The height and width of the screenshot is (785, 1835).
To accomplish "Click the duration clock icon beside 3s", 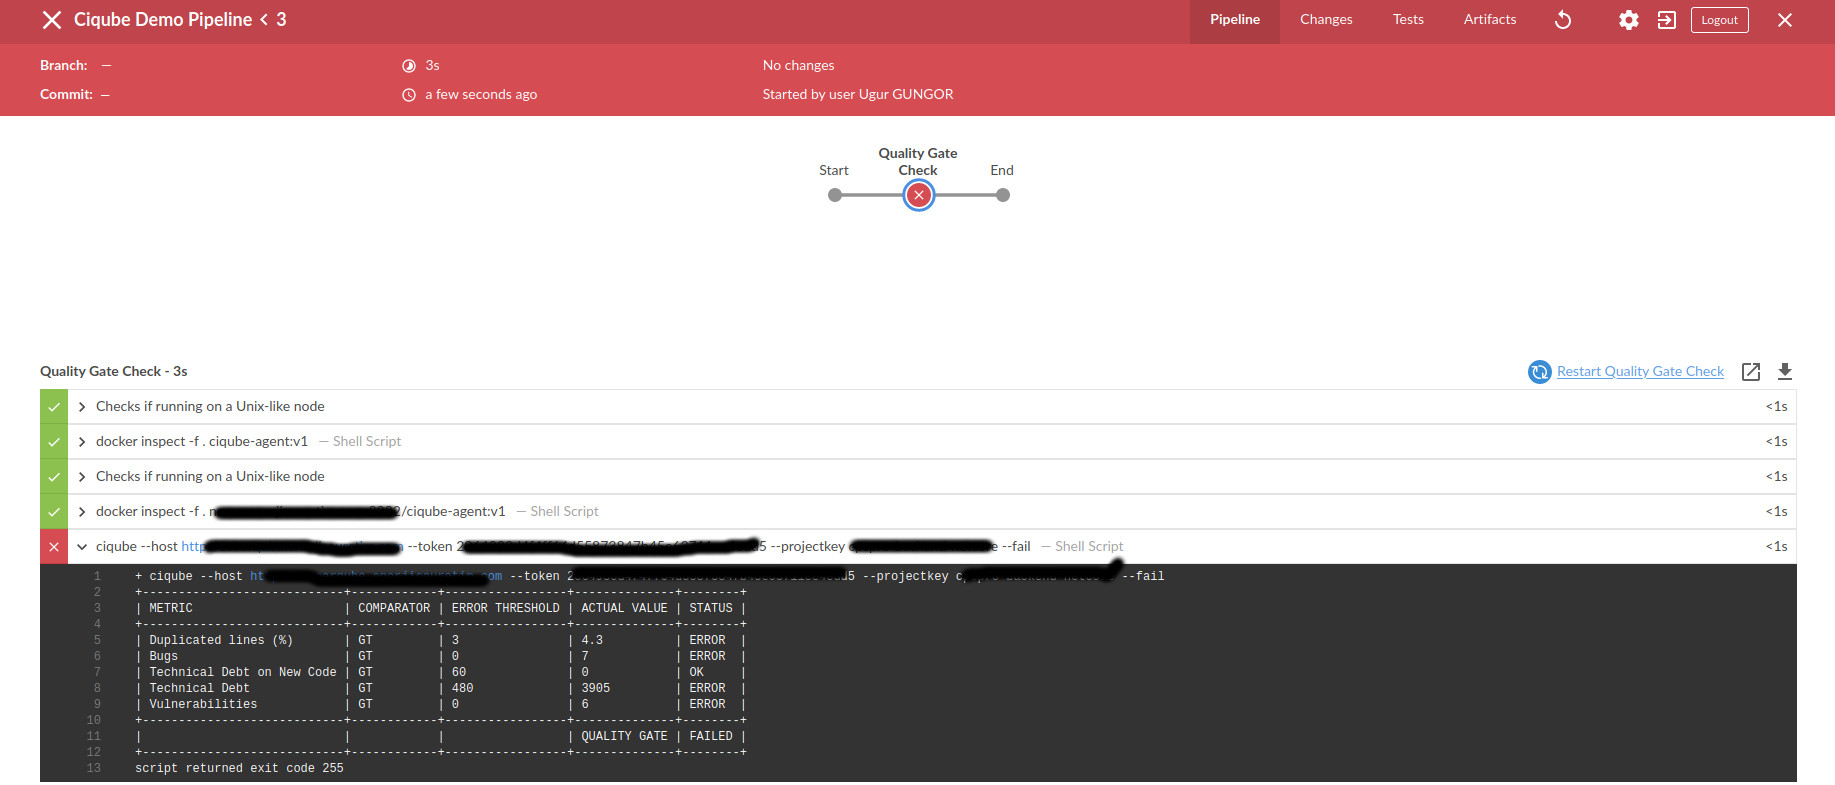I will [x=409, y=66].
